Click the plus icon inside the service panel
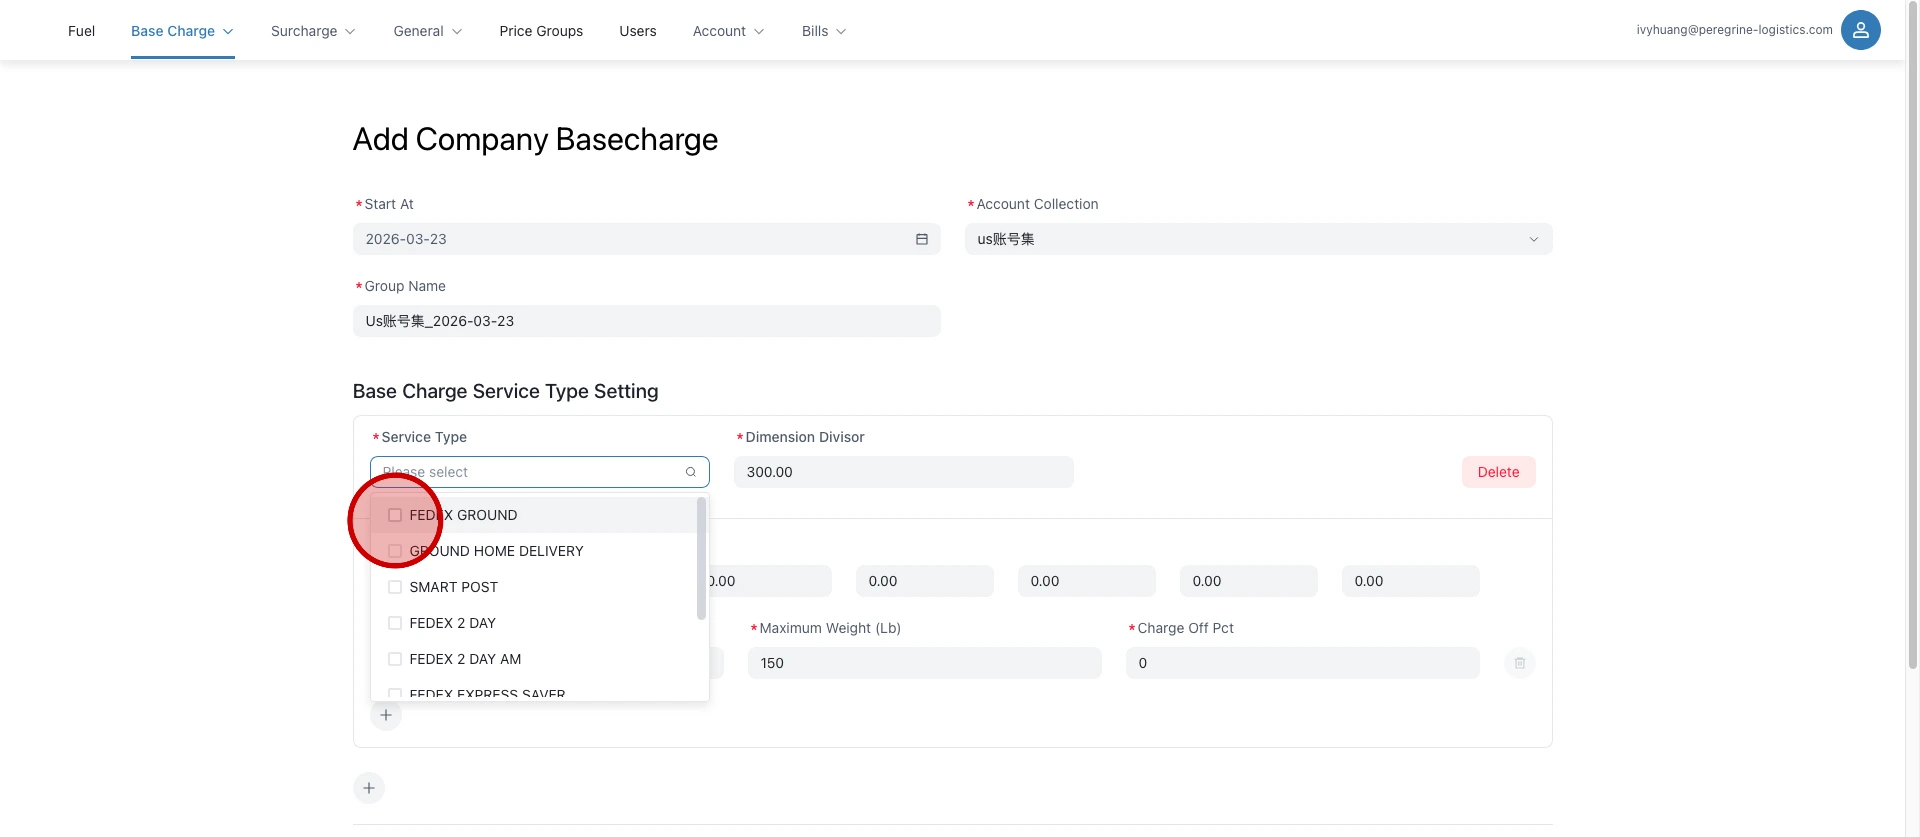 coord(386,715)
